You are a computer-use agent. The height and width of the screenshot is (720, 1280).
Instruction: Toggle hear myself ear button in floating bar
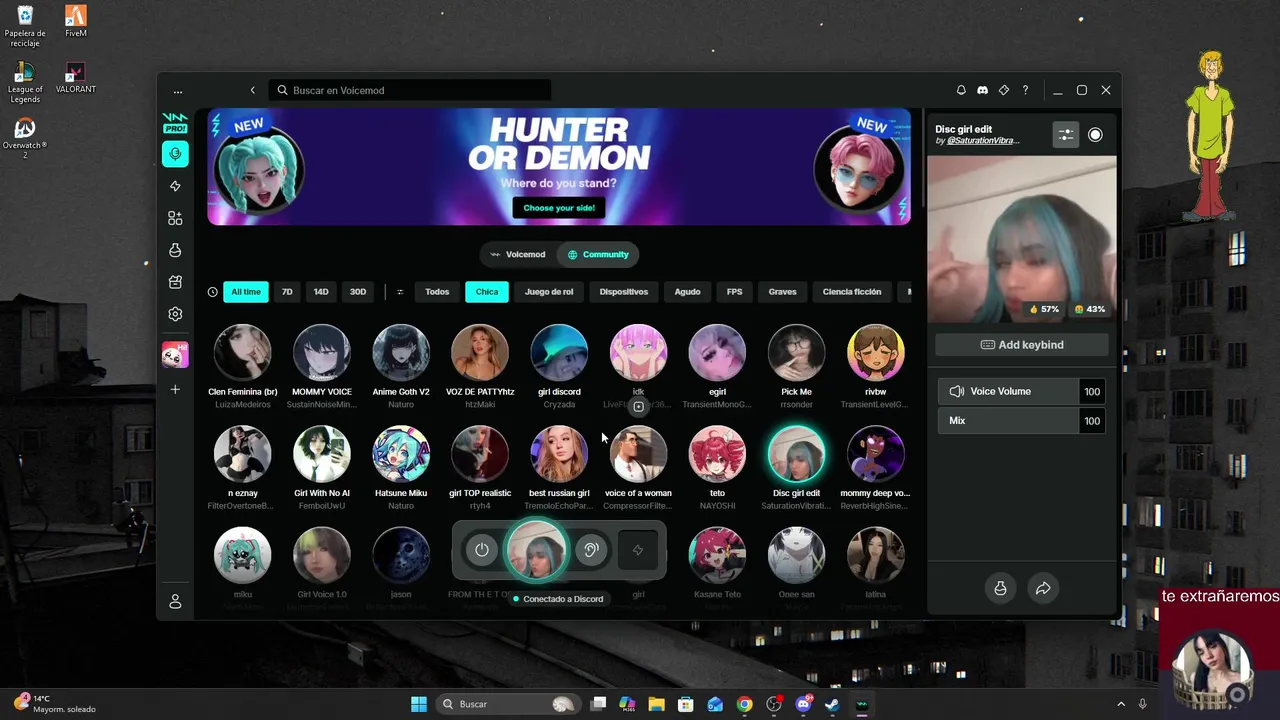591,549
